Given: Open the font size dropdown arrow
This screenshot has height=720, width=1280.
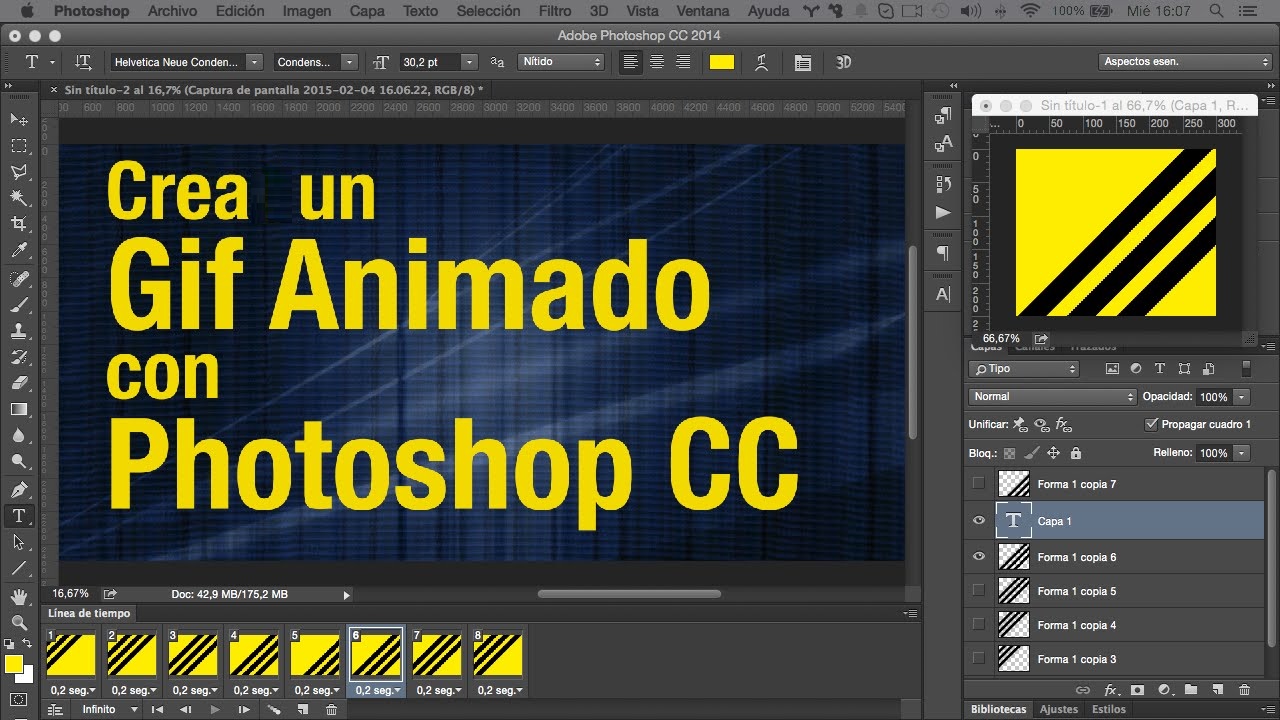Looking at the screenshot, I should (x=470, y=62).
